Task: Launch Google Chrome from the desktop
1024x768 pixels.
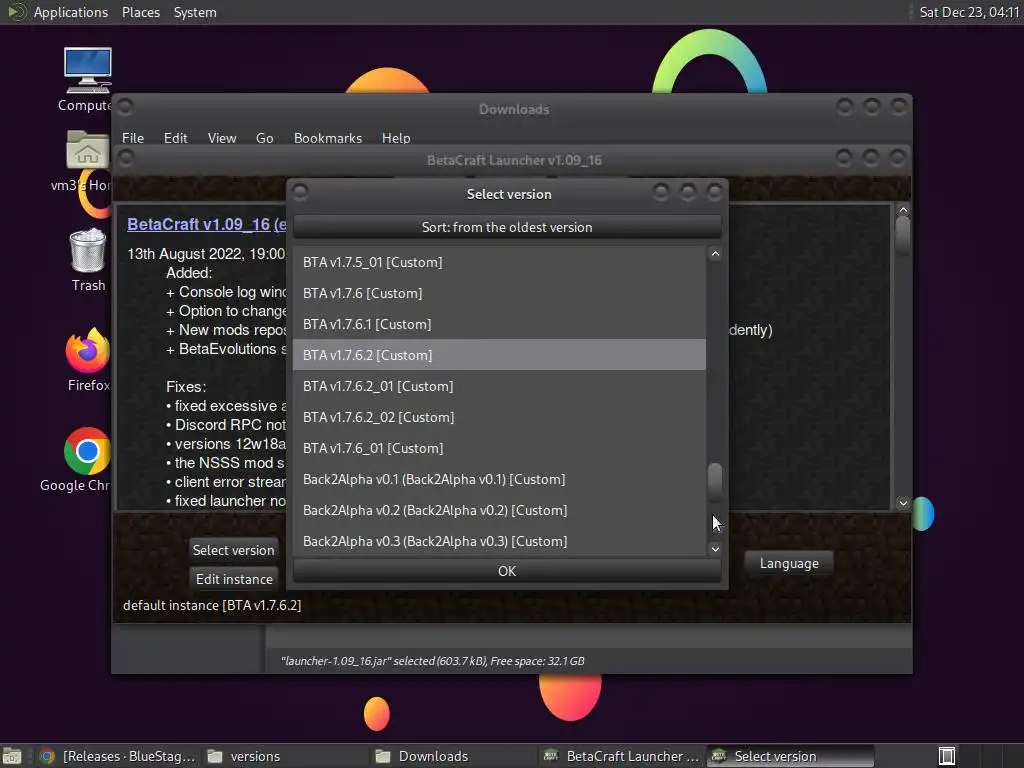Action: tap(88, 451)
